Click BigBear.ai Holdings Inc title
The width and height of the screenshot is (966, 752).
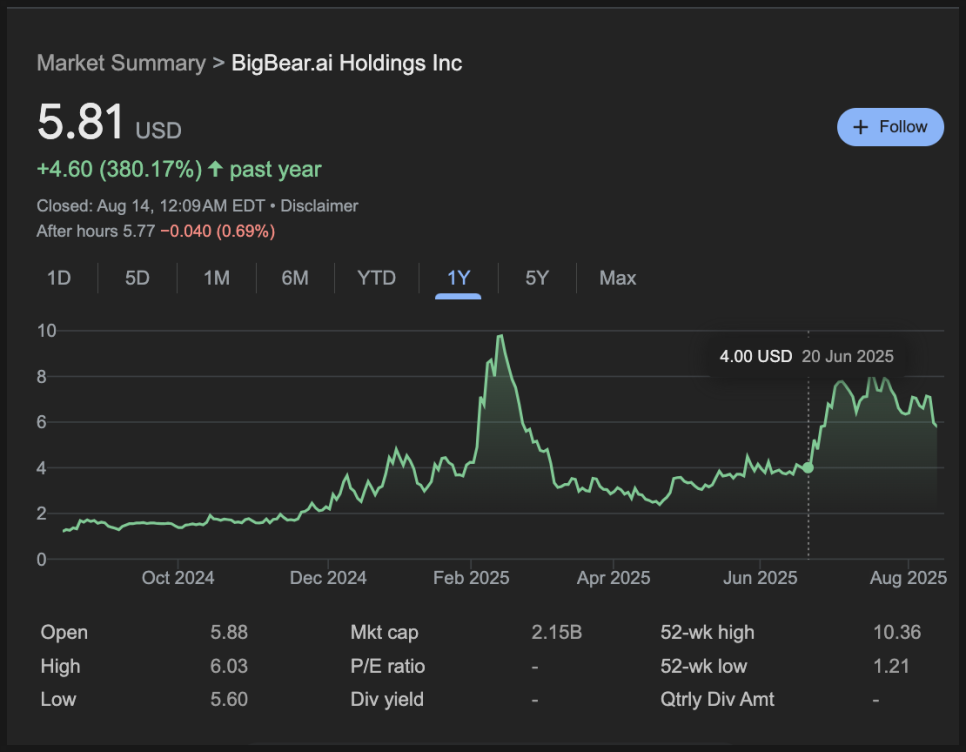347,63
